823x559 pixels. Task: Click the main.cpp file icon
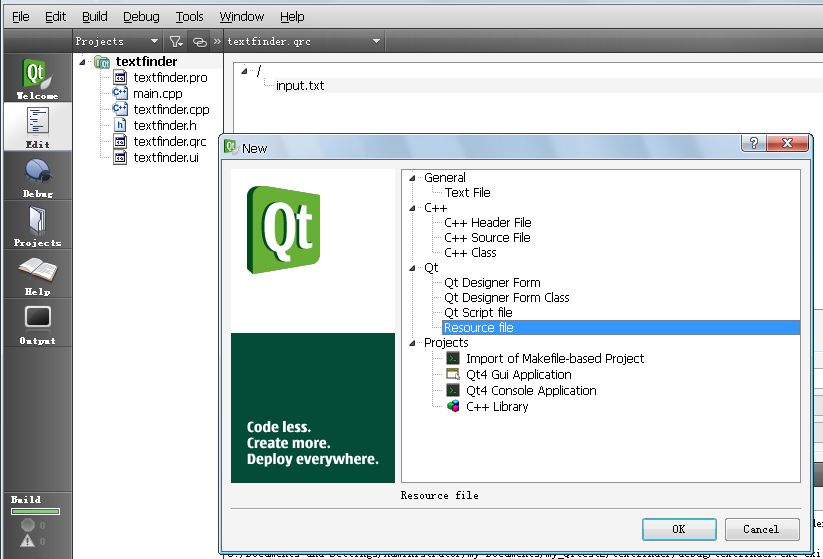pos(120,93)
